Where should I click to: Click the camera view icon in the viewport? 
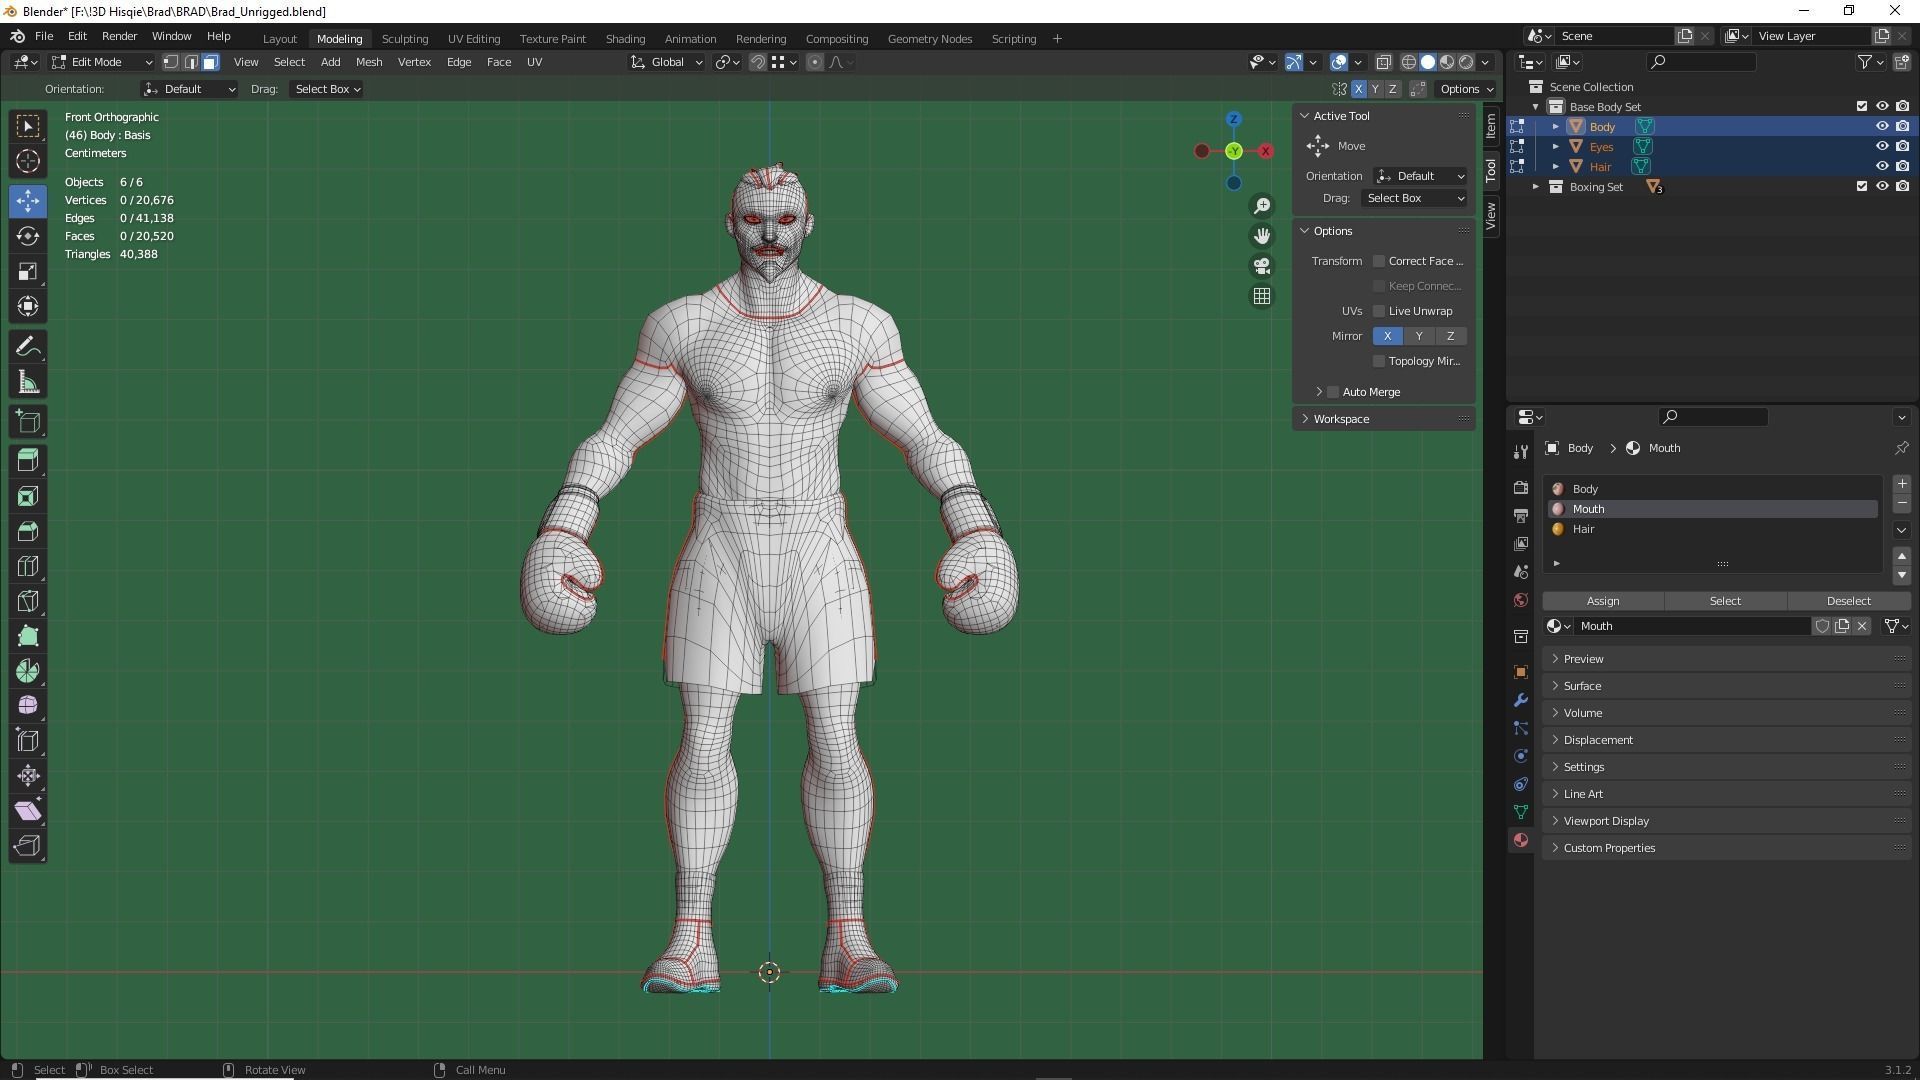(x=1262, y=266)
